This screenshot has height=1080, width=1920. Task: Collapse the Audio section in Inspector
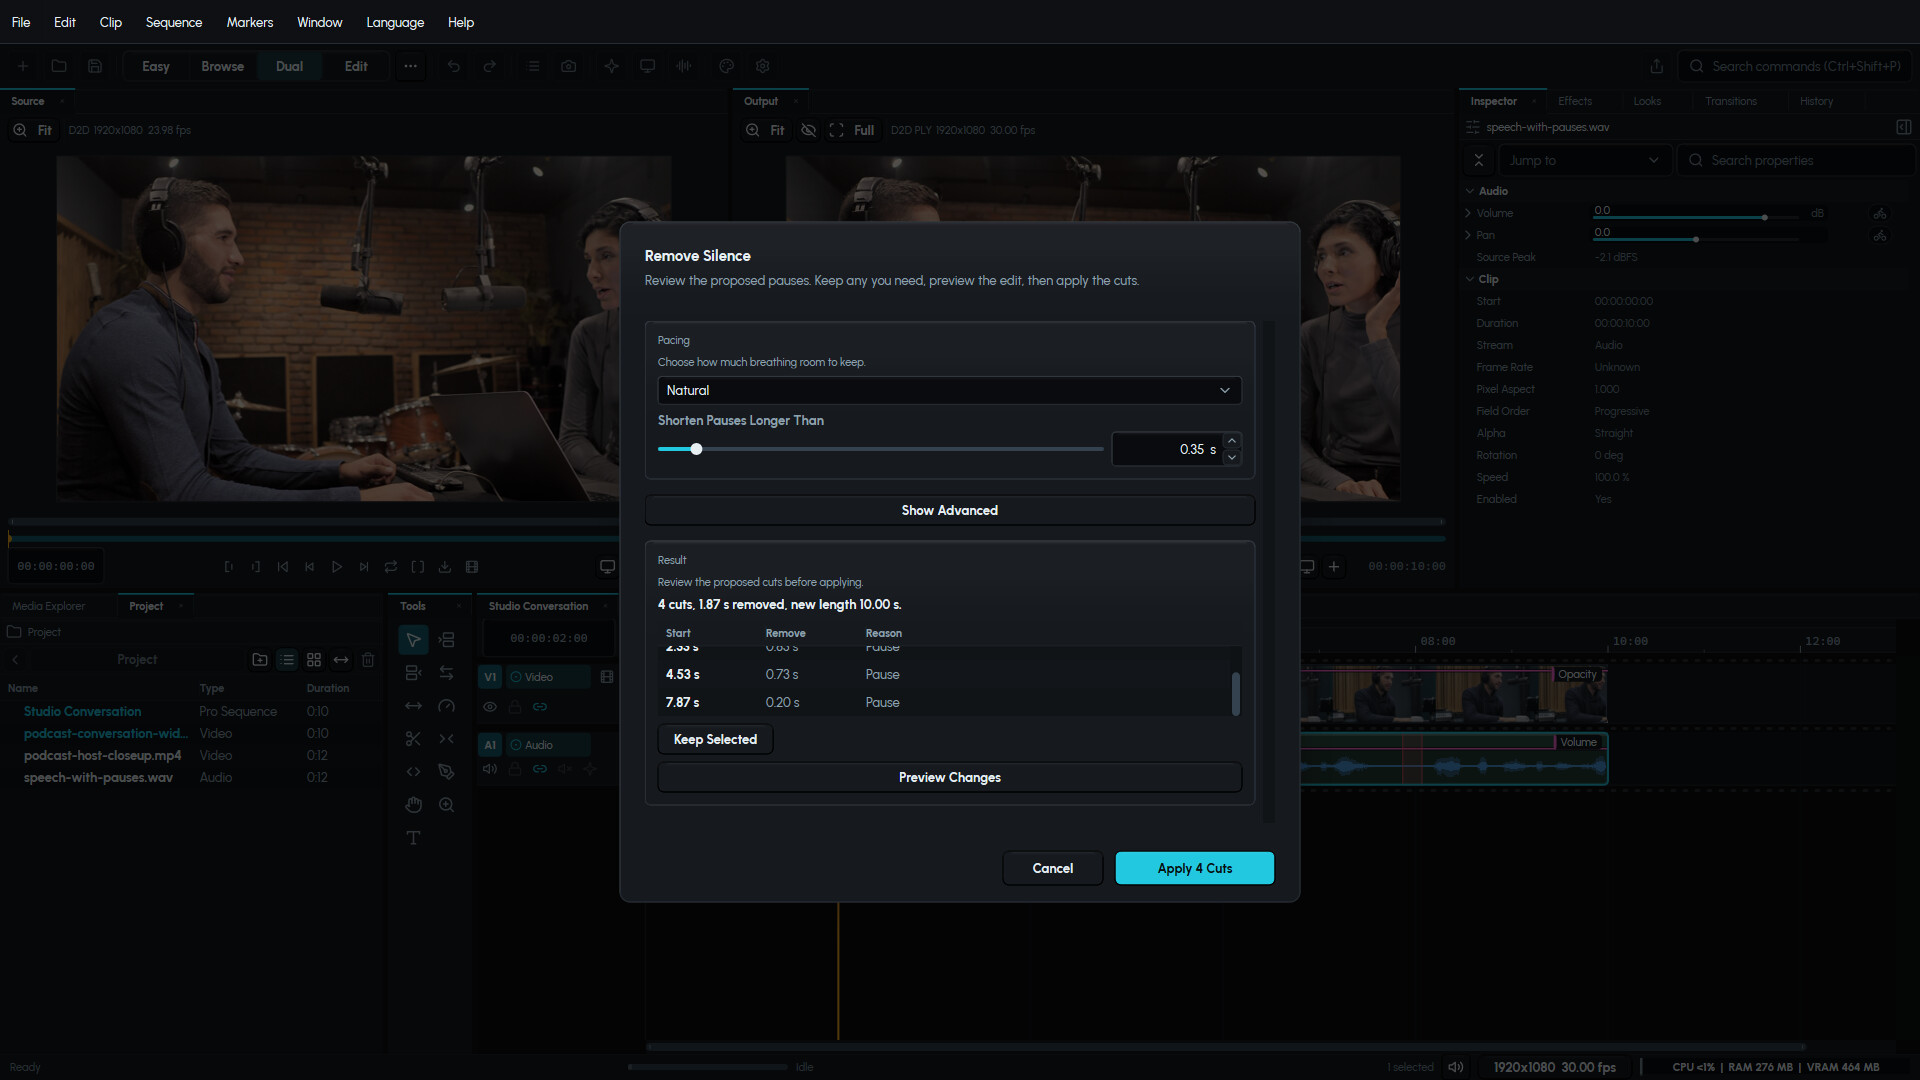coord(1470,191)
